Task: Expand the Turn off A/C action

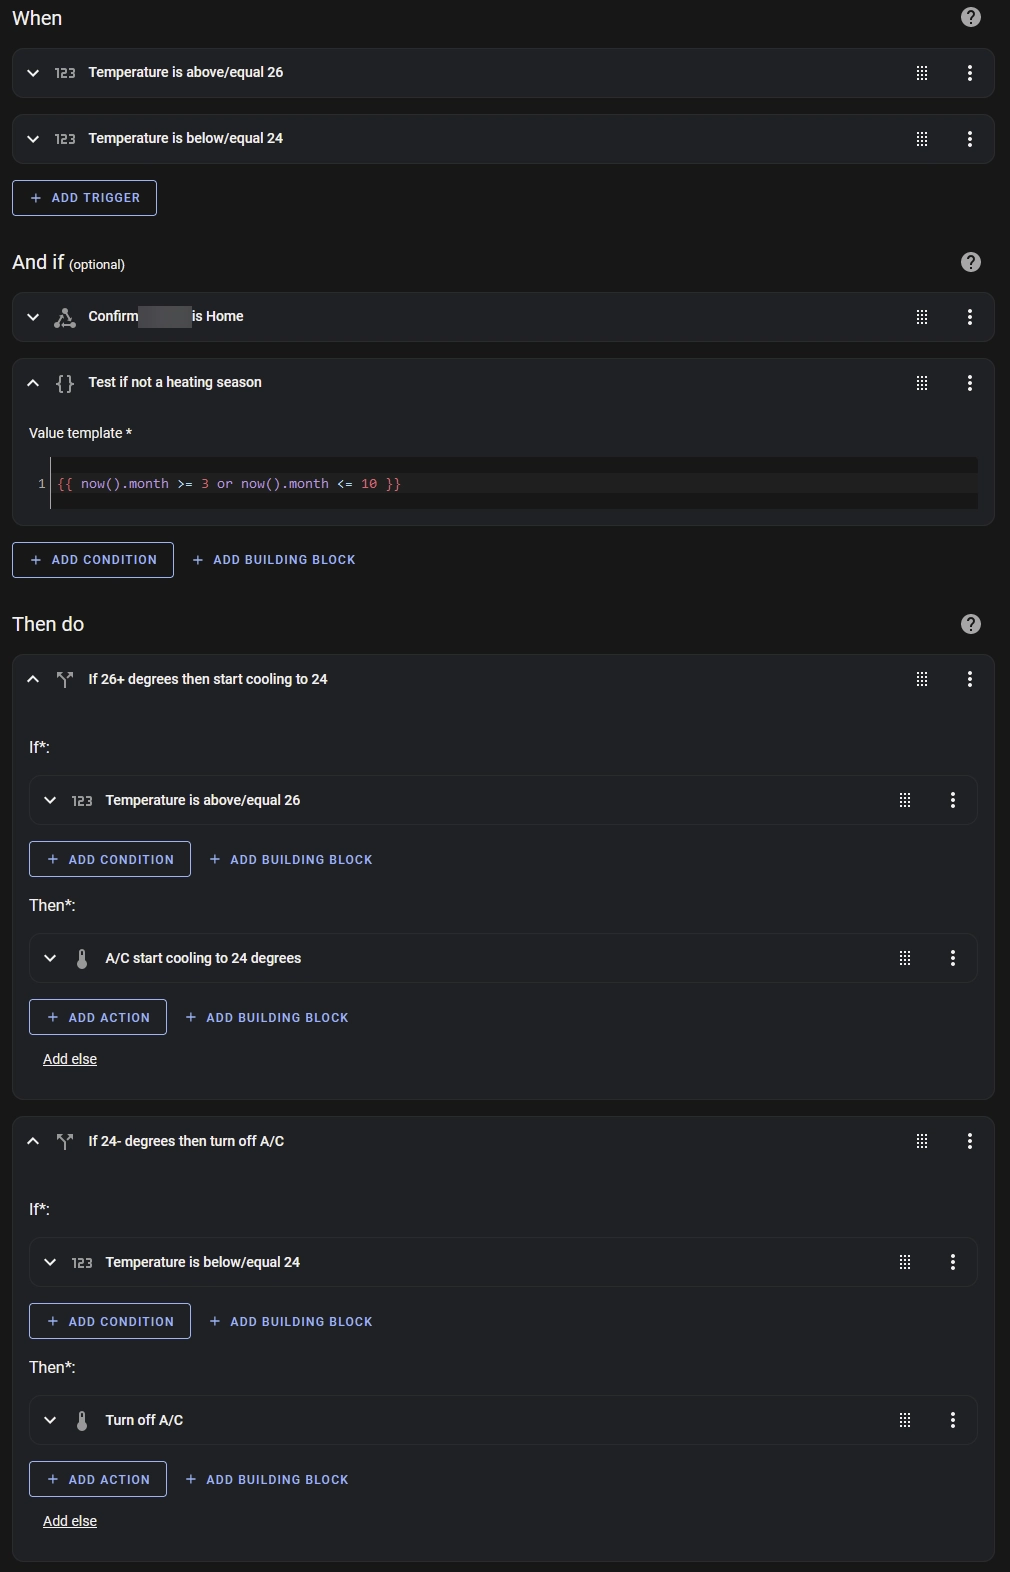Action: 50,1420
